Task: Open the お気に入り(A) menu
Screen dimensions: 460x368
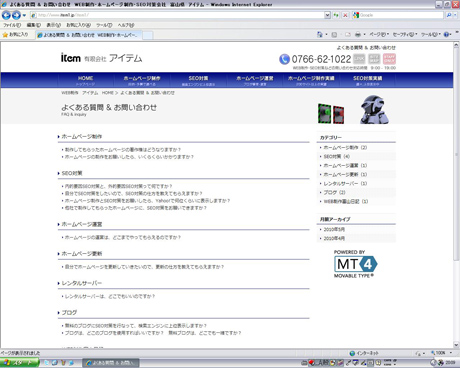Action: click(78, 25)
